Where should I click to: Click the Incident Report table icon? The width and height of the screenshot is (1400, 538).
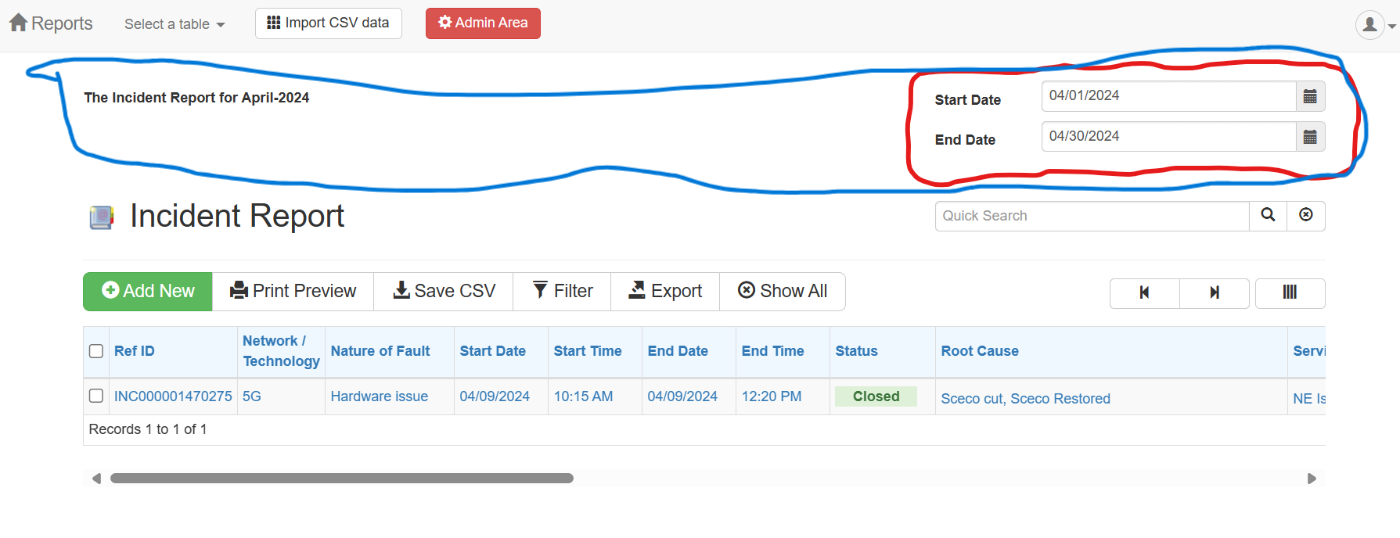point(101,217)
